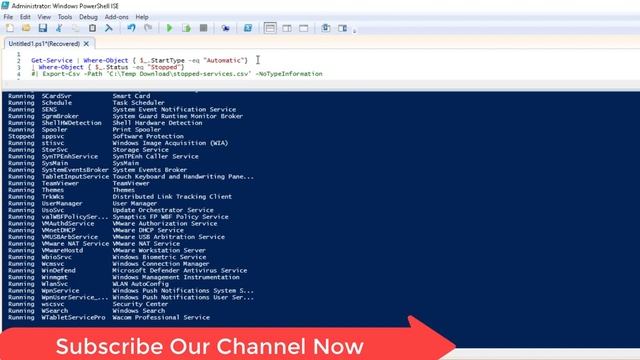Click 'Windows Biometric Service' text

tap(159, 257)
